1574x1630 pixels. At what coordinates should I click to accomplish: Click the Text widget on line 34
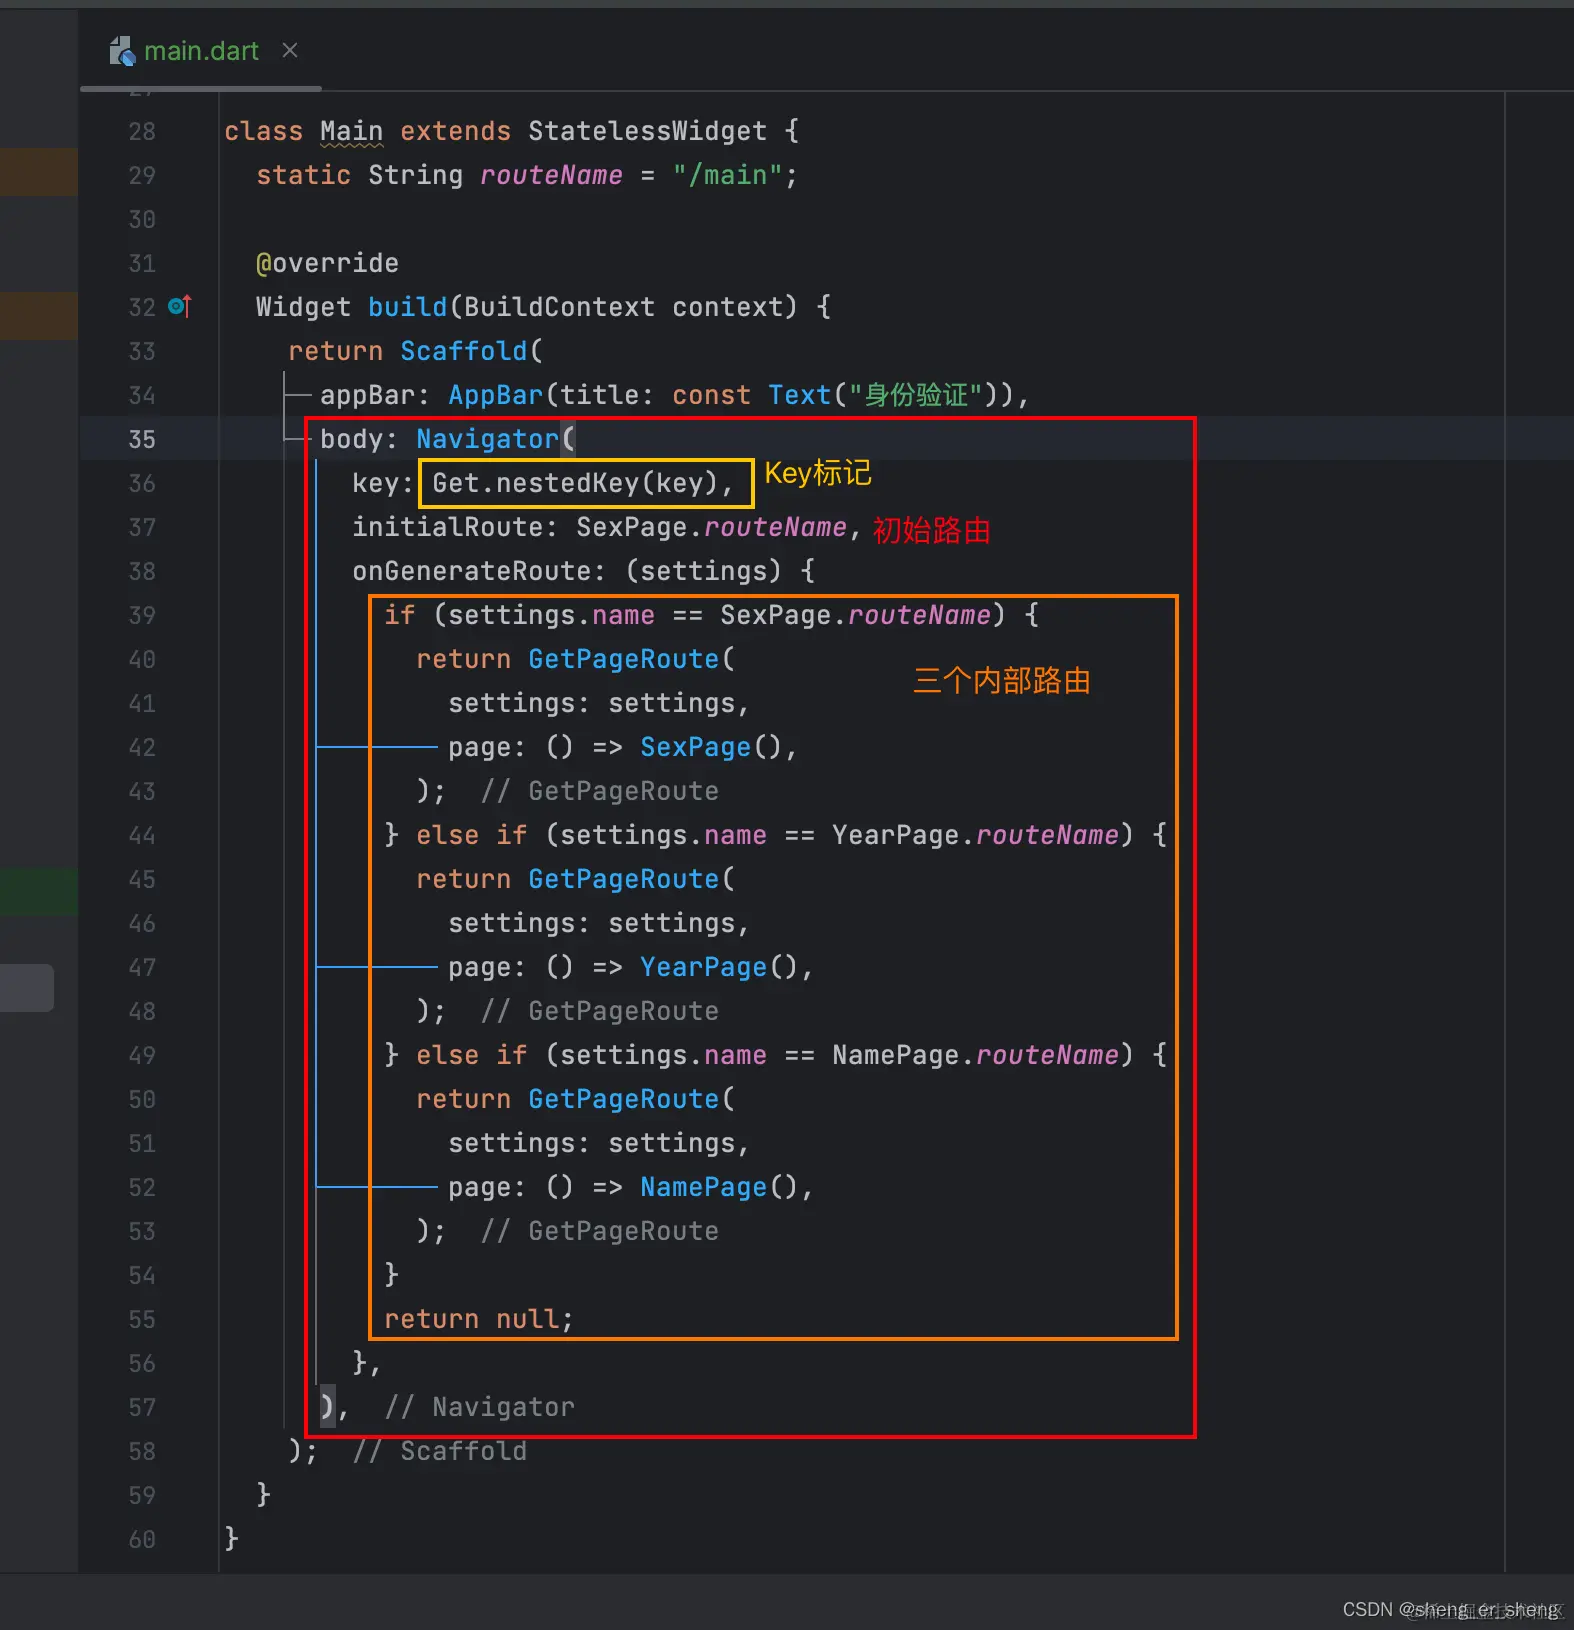799,395
